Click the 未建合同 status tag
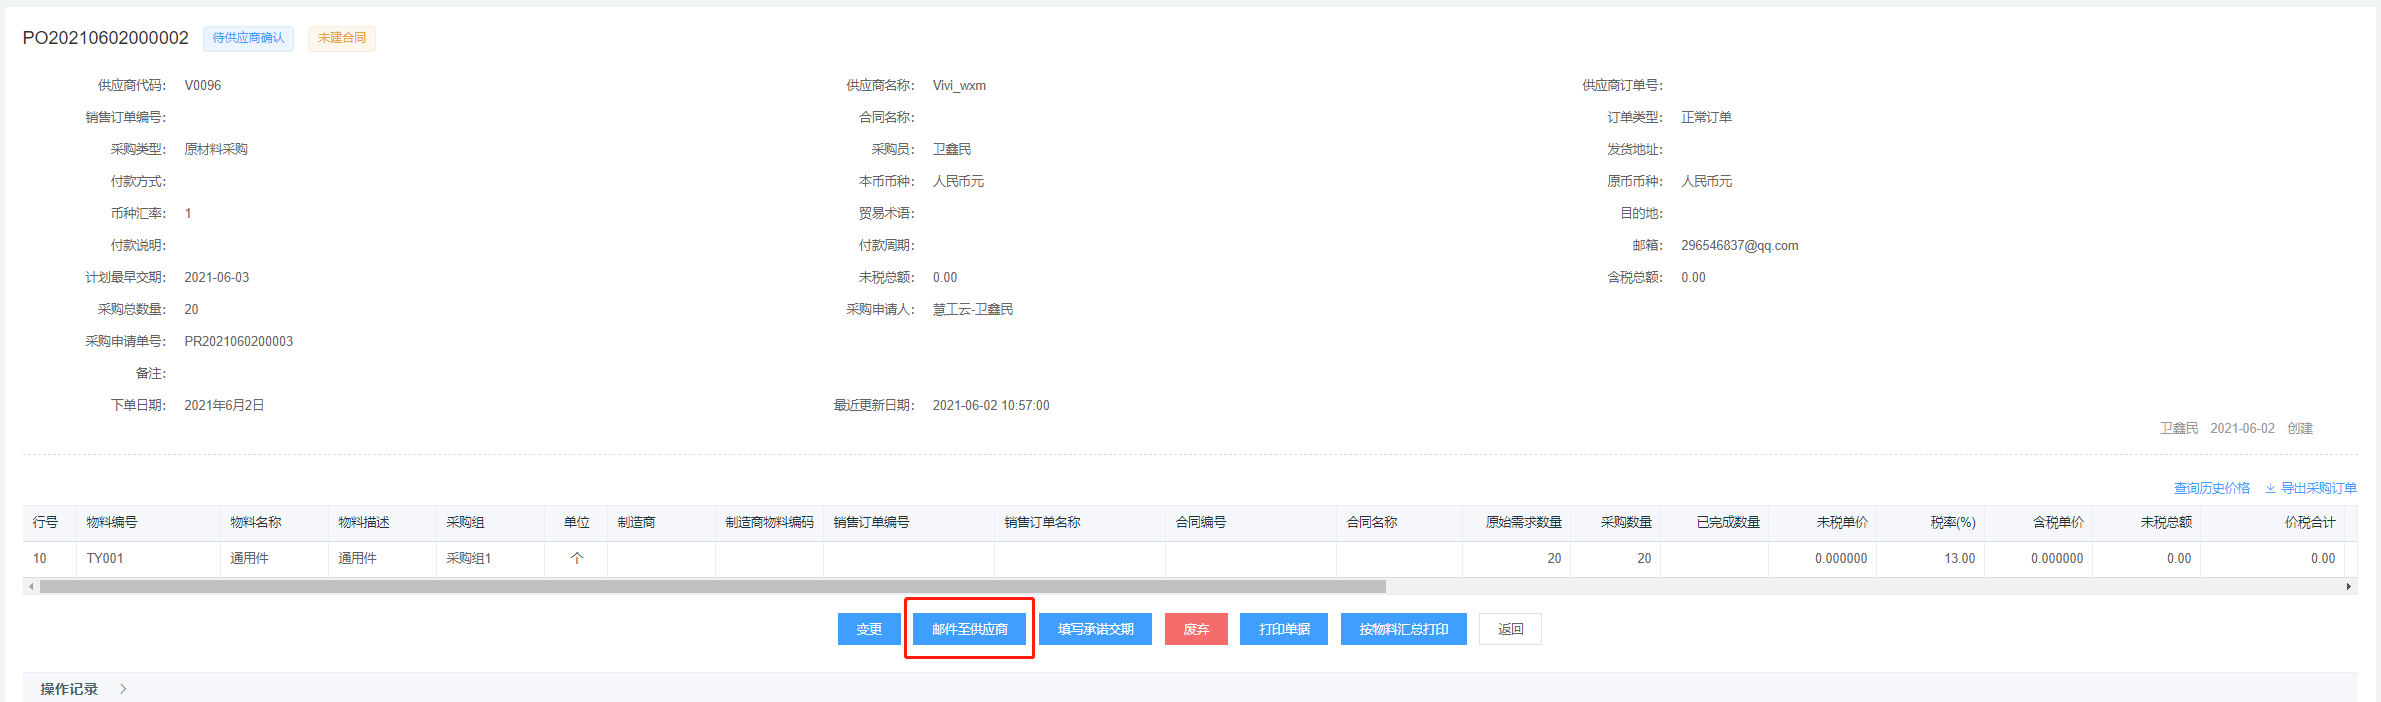 [342, 38]
